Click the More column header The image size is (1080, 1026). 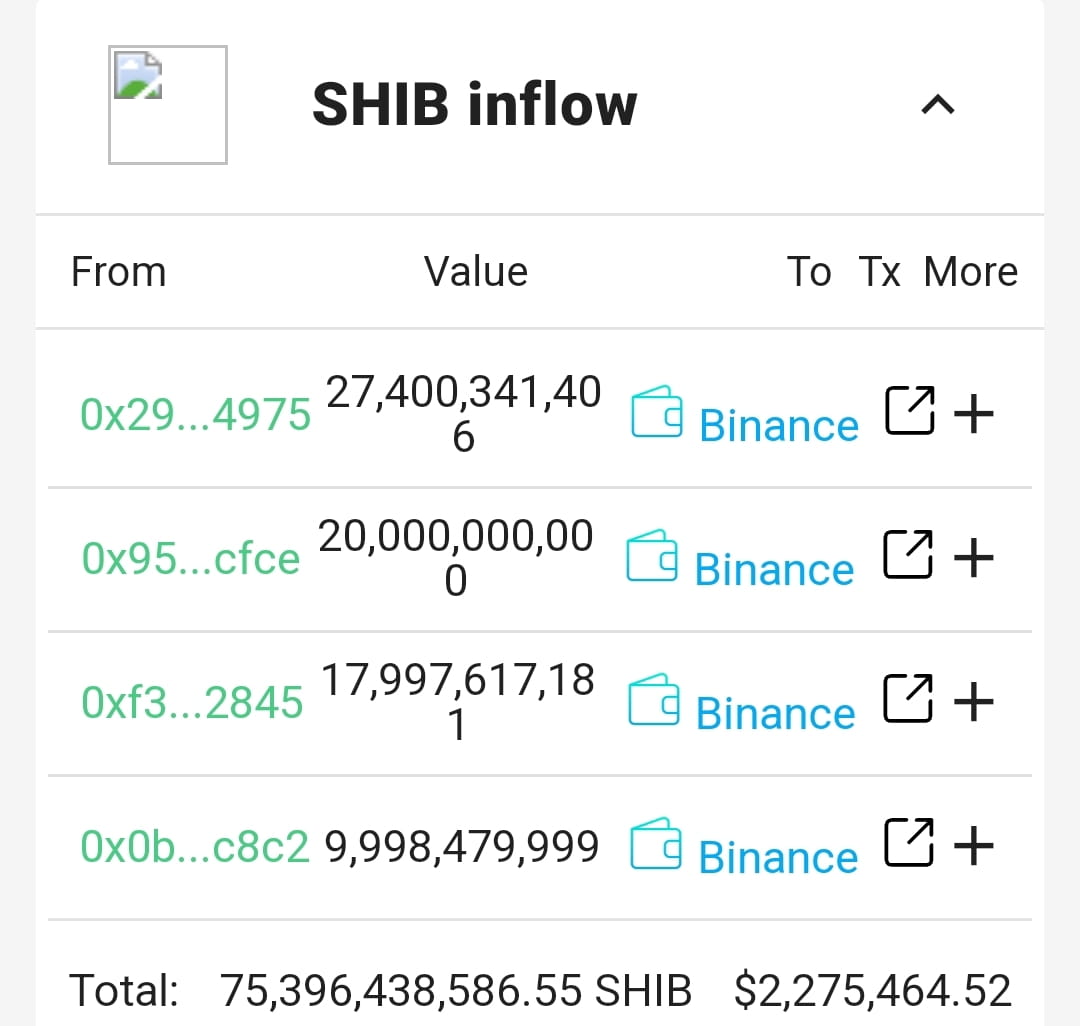[970, 271]
